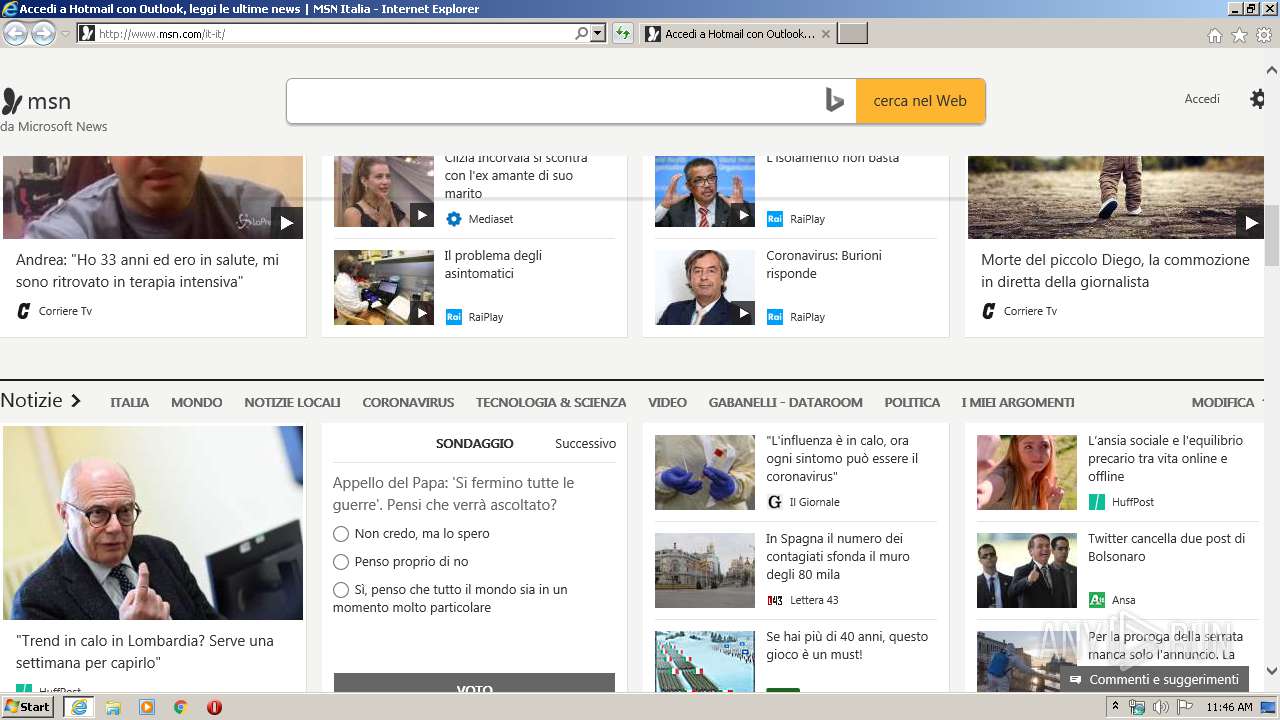Open the CORONAVIRUS tab
The width and height of the screenshot is (1280, 720).
tap(408, 402)
